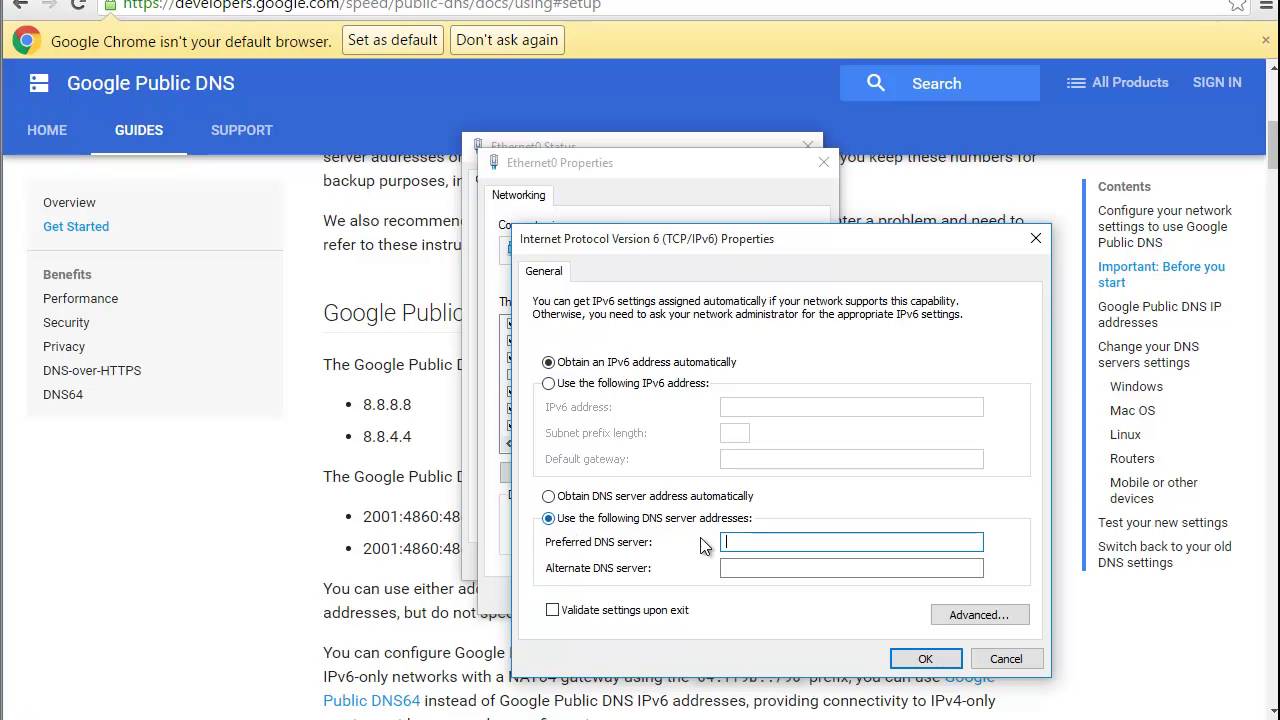Screen dimensions: 1280x720
Task: Click SIGN IN
Action: coord(1217,83)
